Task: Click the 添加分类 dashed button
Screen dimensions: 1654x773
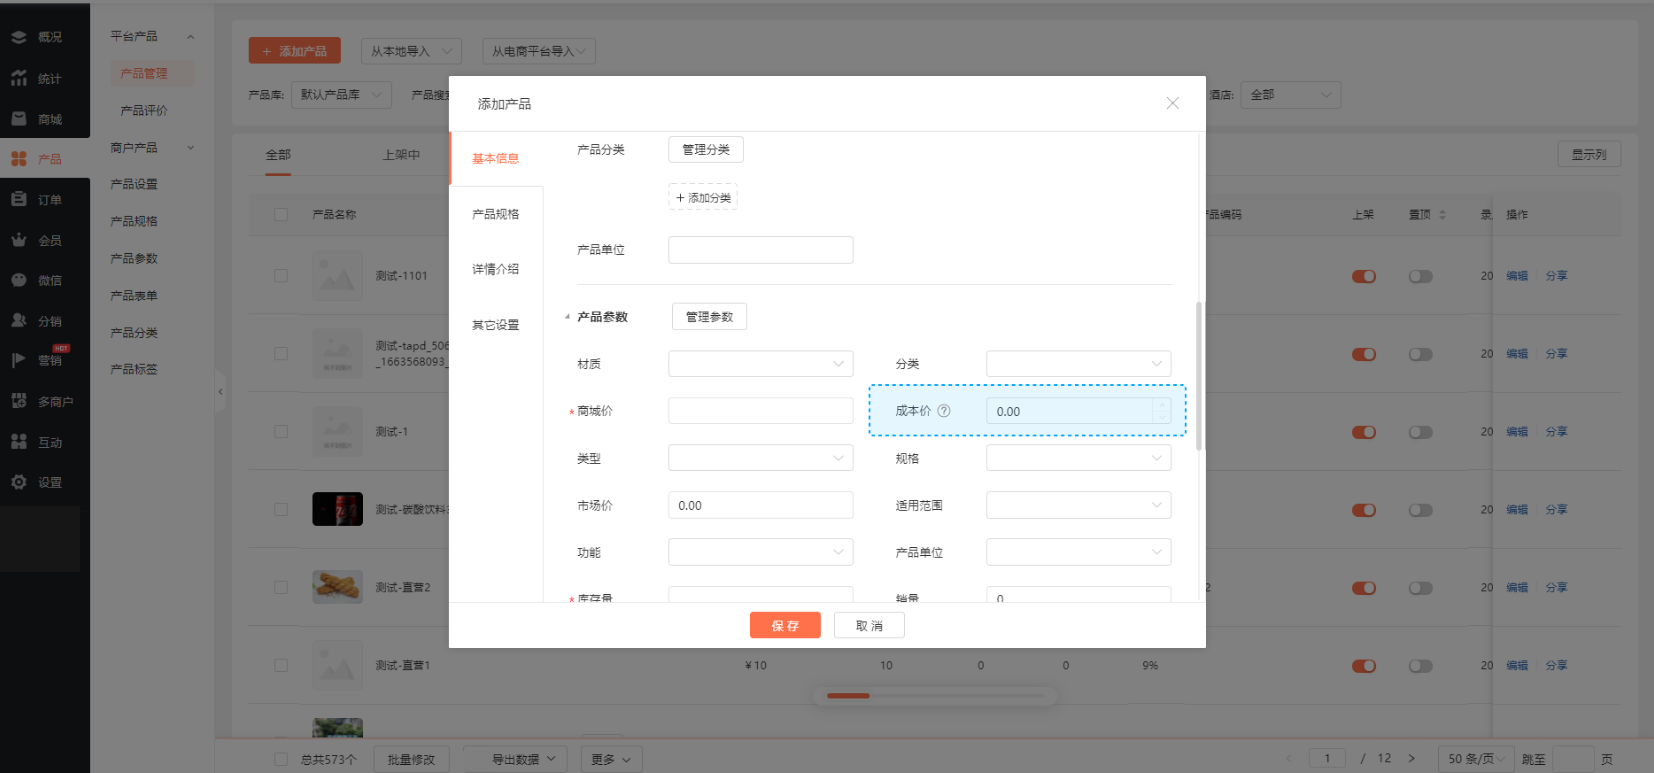Action: (x=703, y=197)
